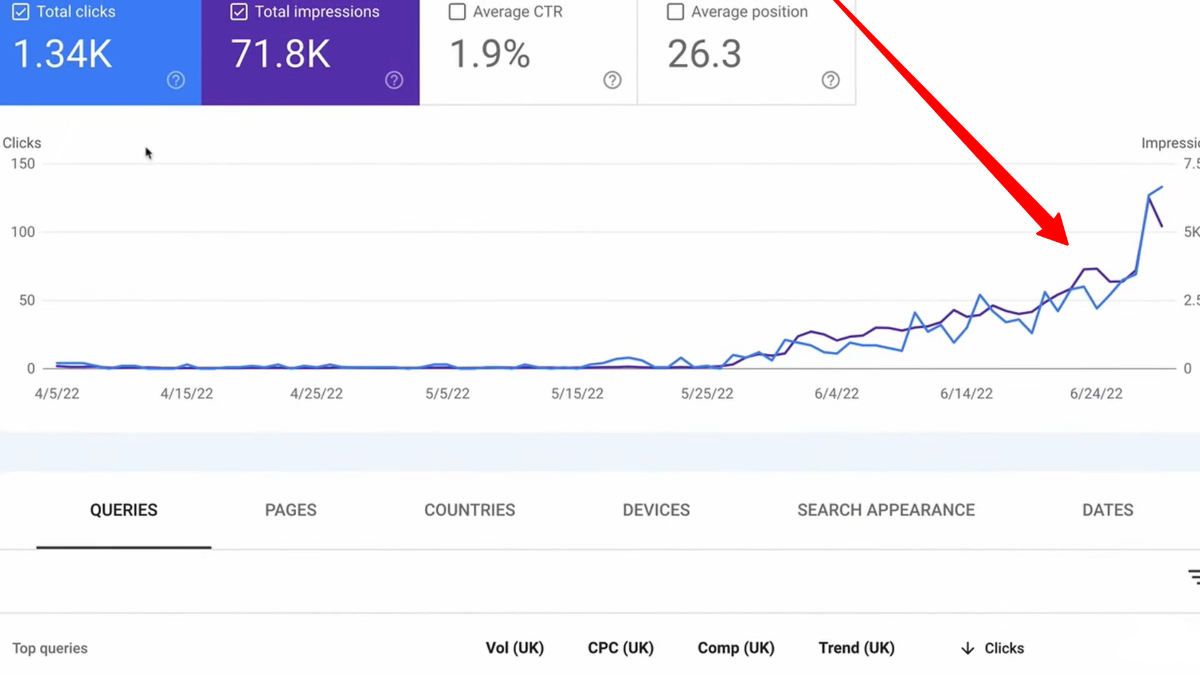Screen dimensions: 1200x675
Task: Click the 150 clicks axis label
Action: coord(21,164)
